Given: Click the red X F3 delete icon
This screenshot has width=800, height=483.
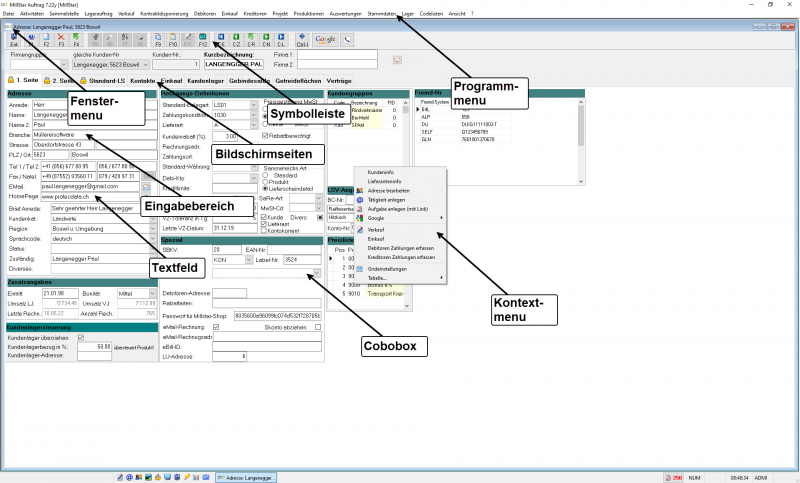Looking at the screenshot, I should click(61, 40).
